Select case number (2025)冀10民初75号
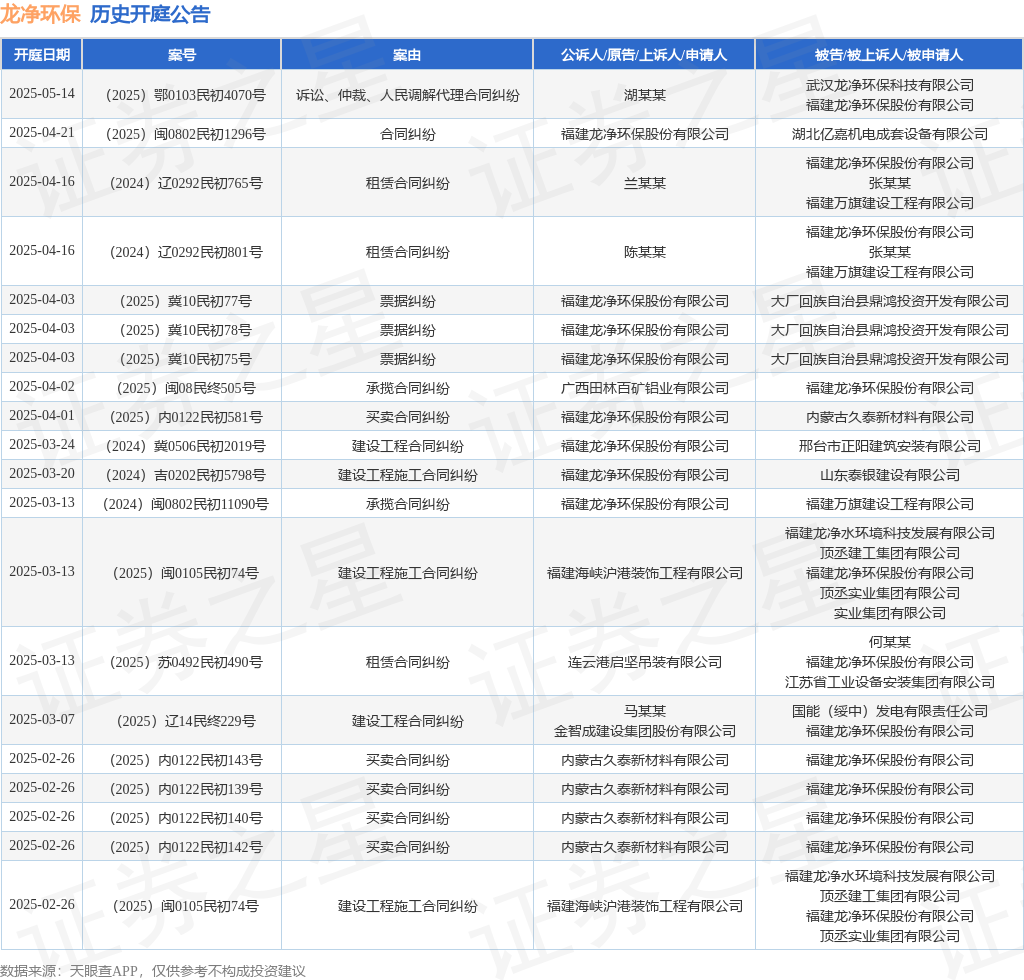The image size is (1024, 980). point(185,359)
